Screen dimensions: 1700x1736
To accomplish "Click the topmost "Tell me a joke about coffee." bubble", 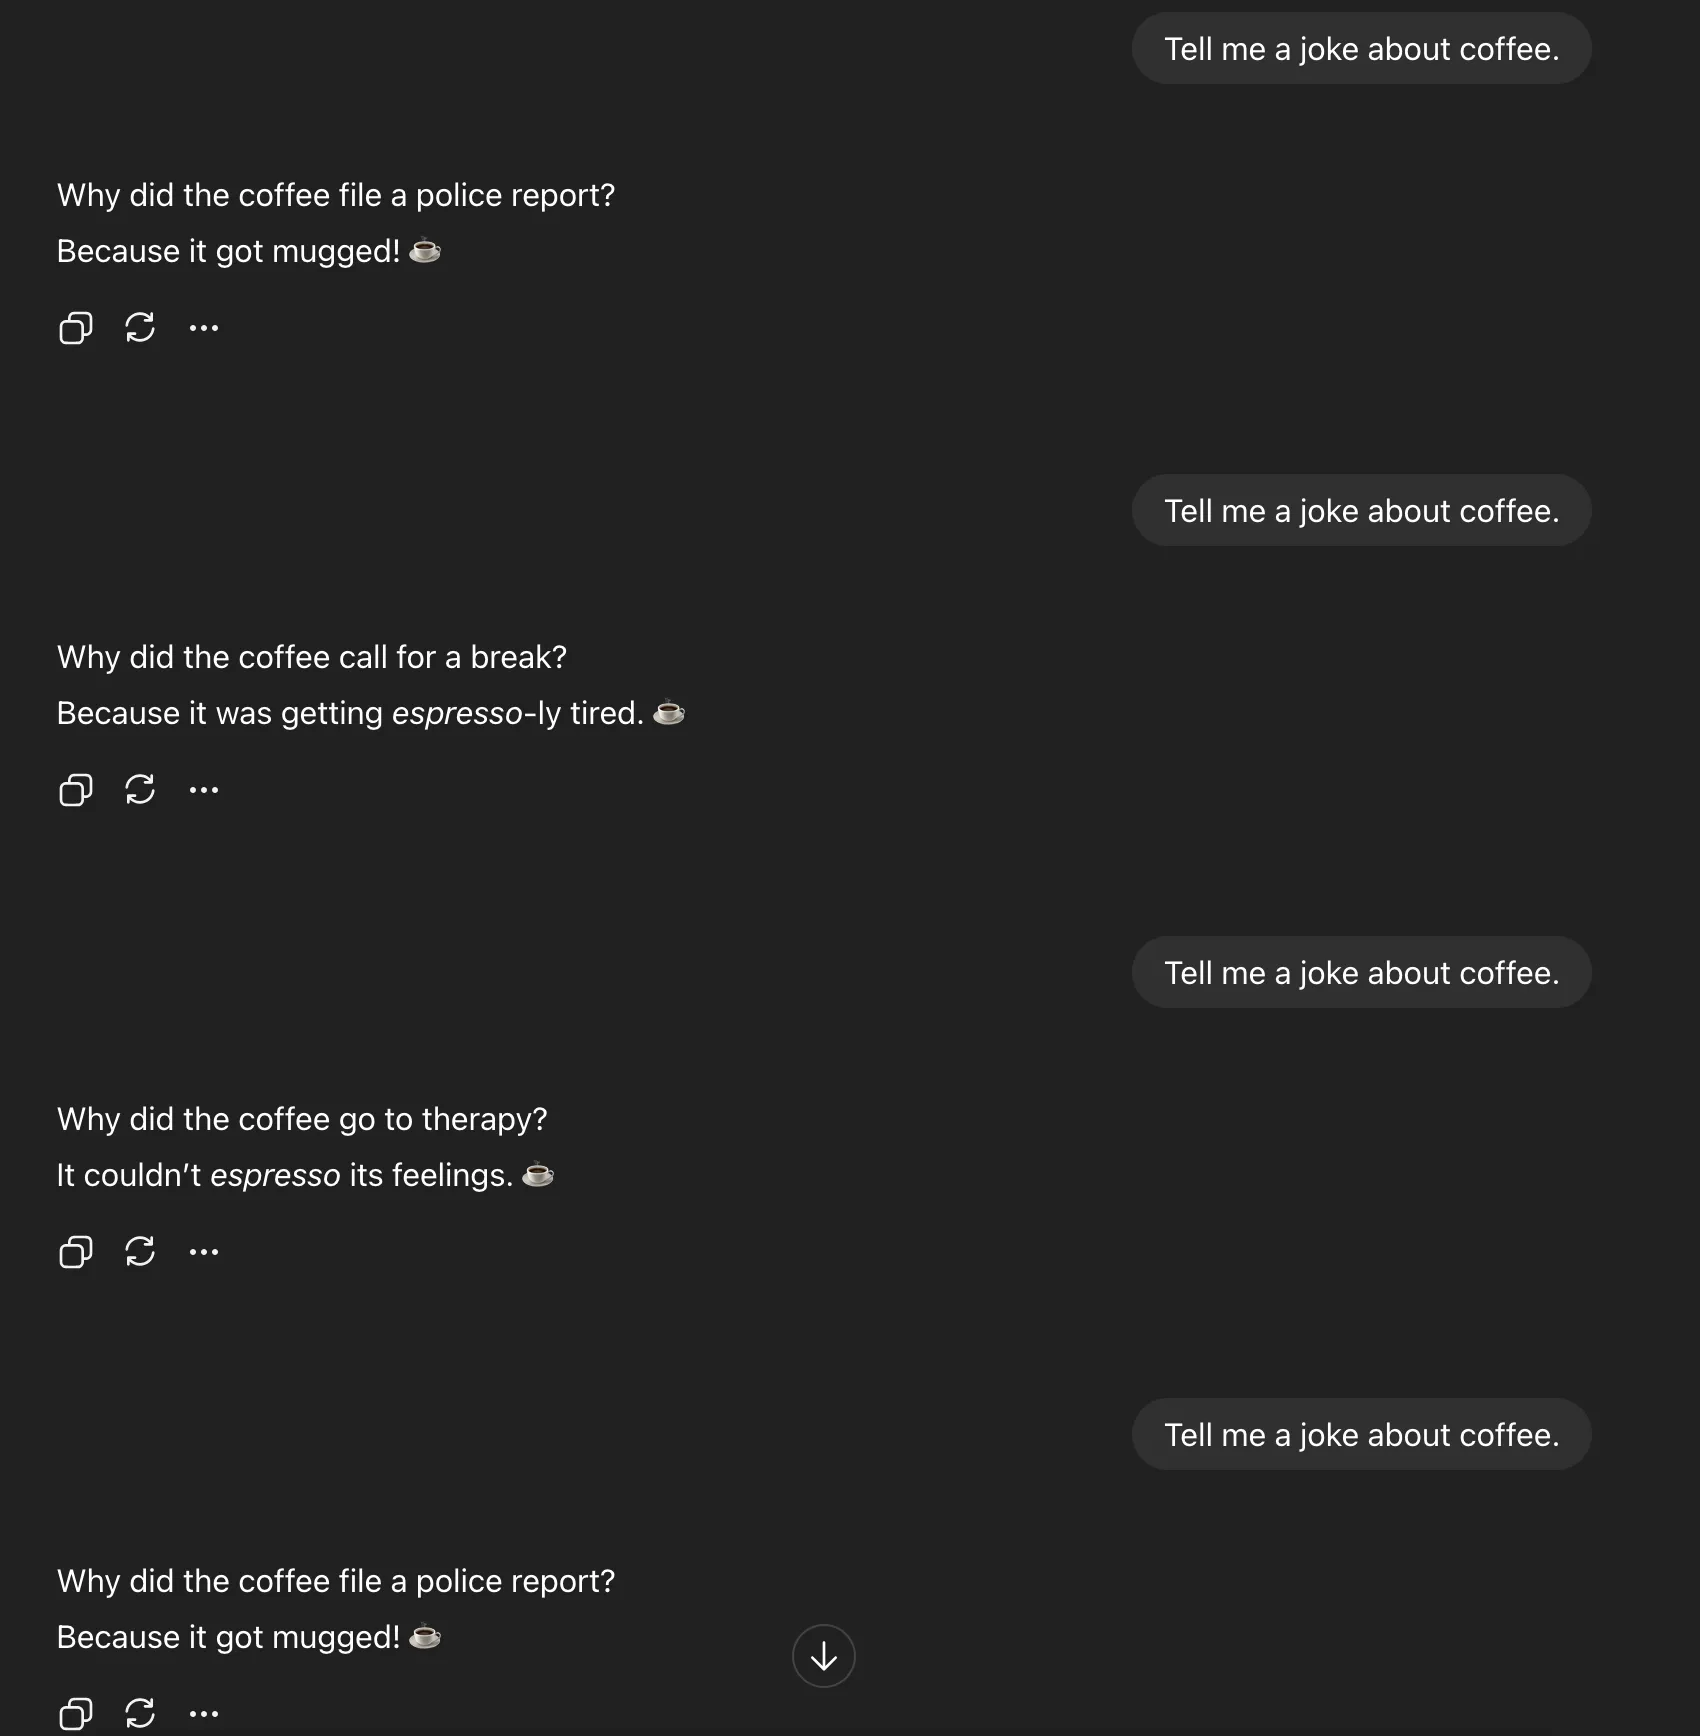I will tap(1361, 49).
